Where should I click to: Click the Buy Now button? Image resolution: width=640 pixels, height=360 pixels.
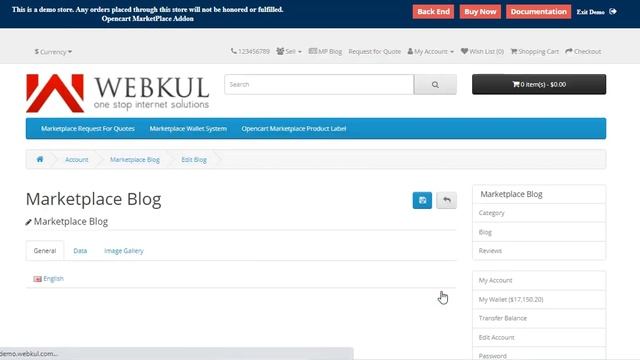tap(480, 12)
